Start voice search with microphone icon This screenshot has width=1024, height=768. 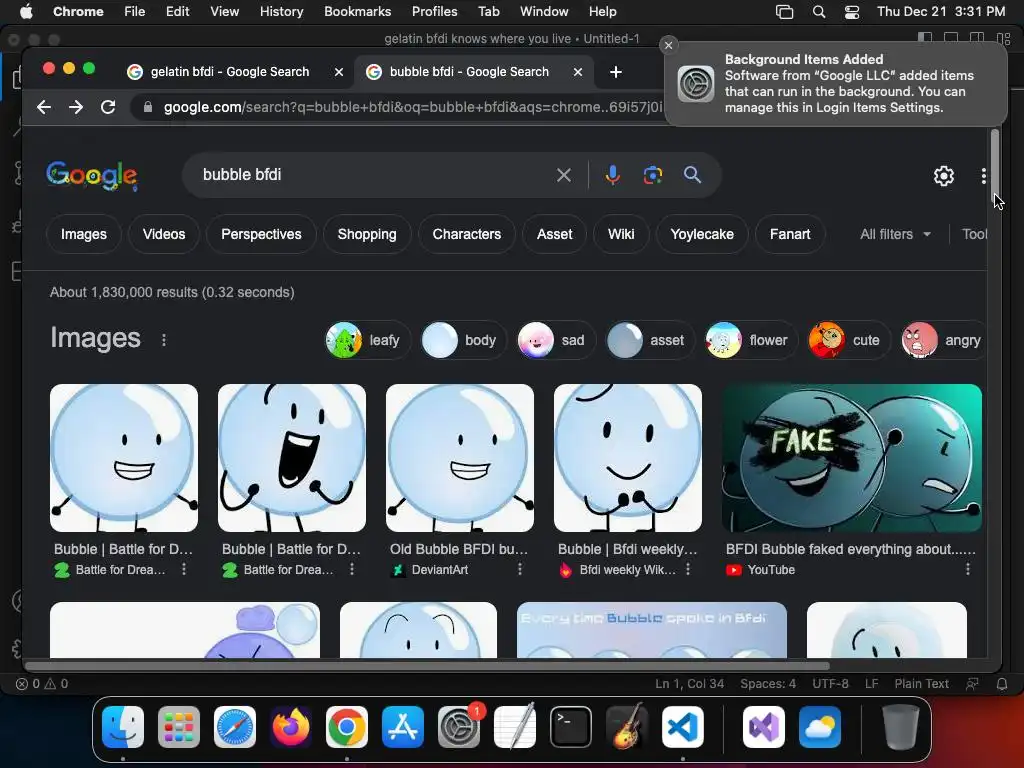click(x=613, y=175)
